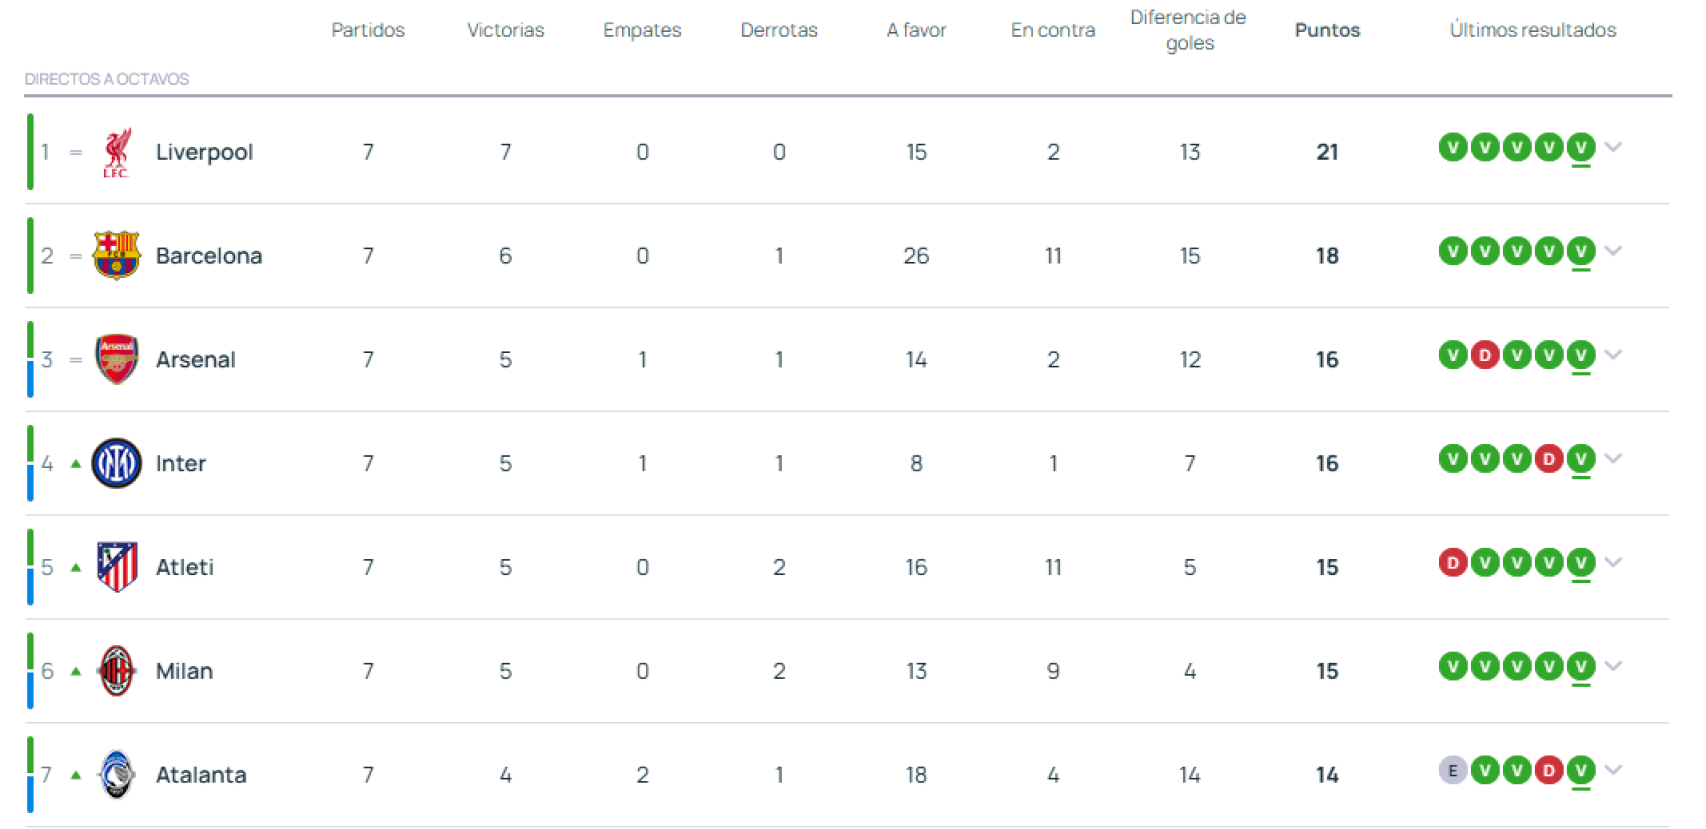This screenshot has width=1706, height=829.
Task: Click Atalanta's red D loss result badge
Action: pyautogui.click(x=1549, y=769)
